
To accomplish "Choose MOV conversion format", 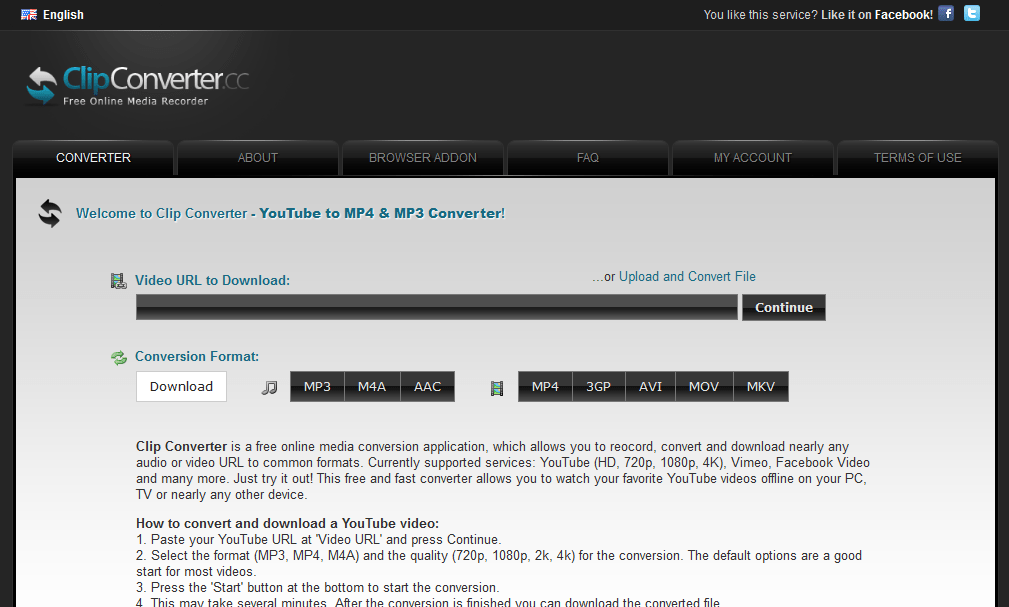I will click(x=704, y=386).
